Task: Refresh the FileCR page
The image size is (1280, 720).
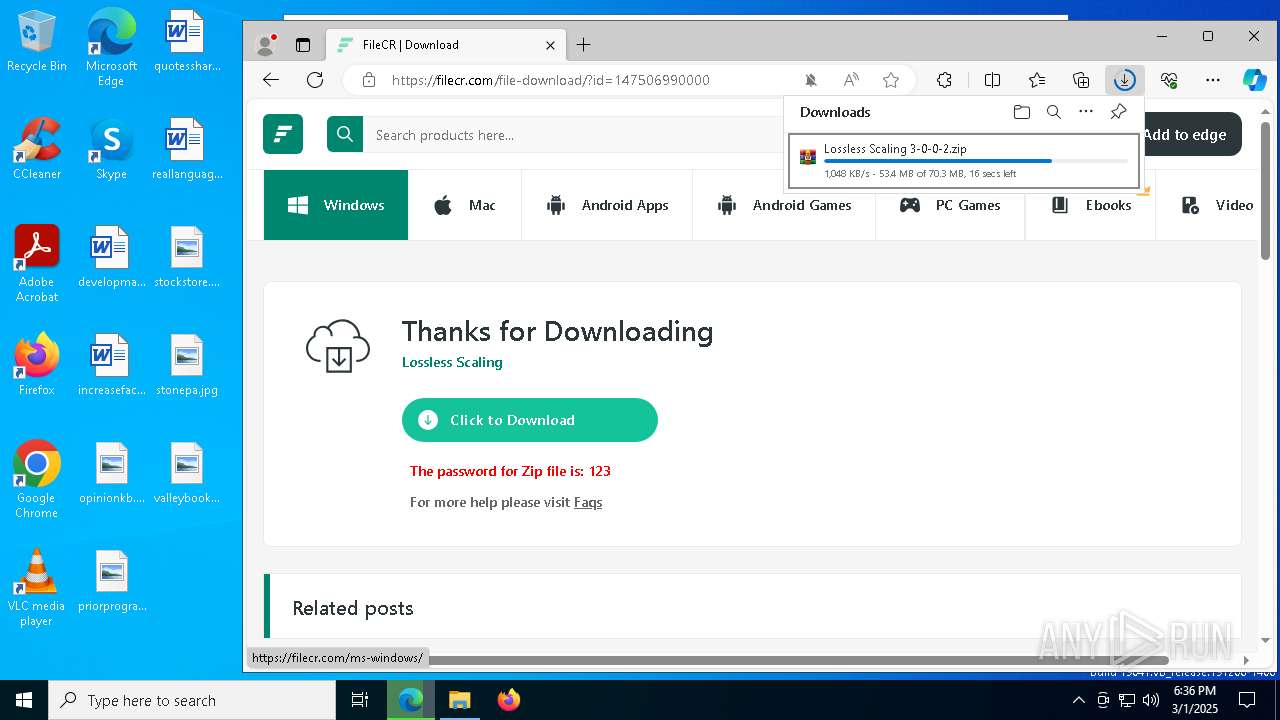Action: click(x=315, y=80)
